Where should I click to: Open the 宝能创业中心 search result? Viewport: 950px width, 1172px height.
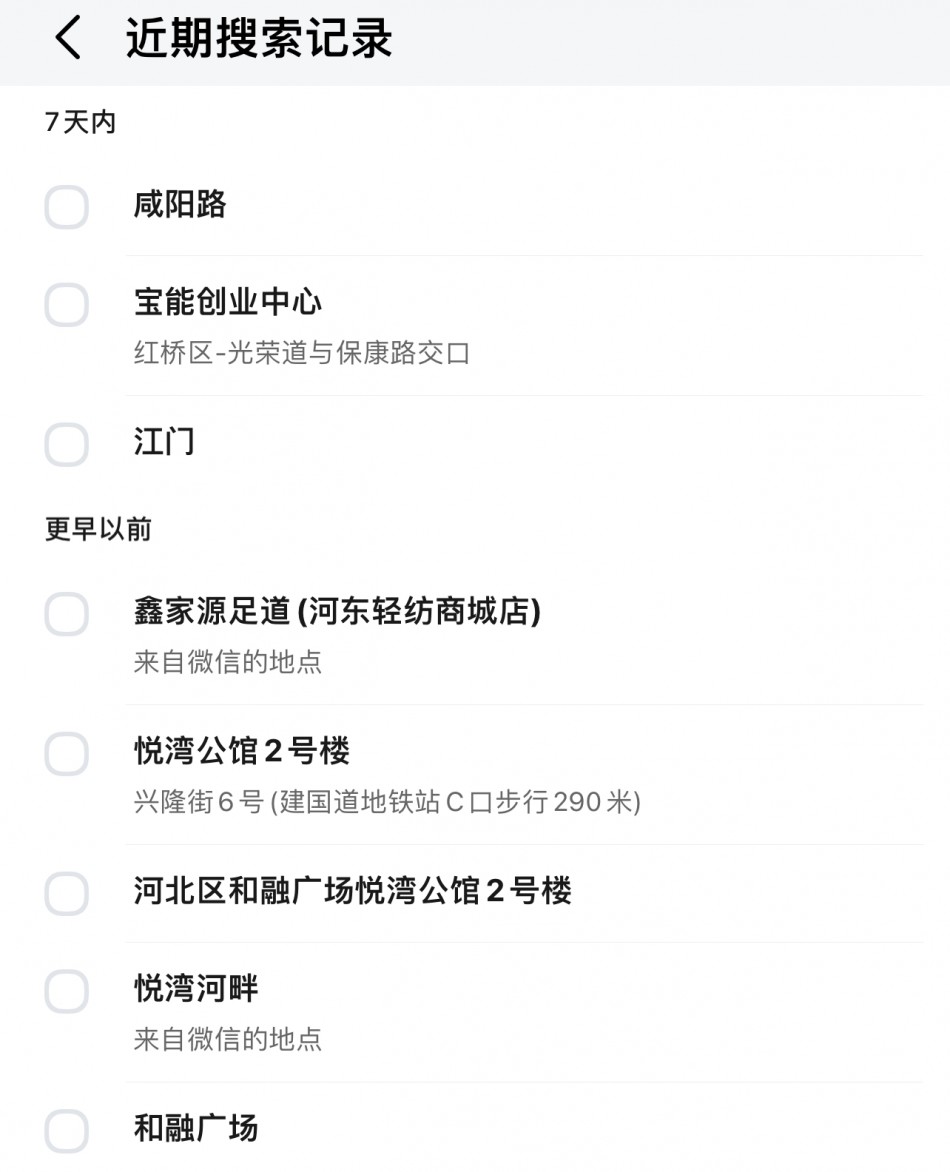228,302
